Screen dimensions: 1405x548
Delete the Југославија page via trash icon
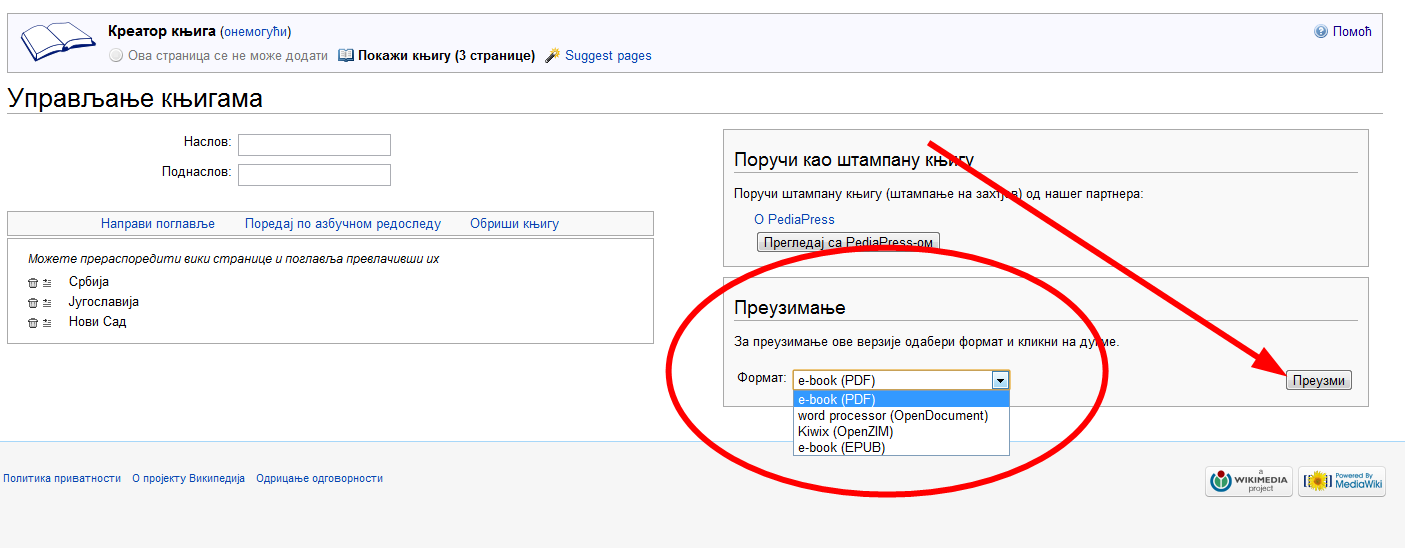pos(32,303)
